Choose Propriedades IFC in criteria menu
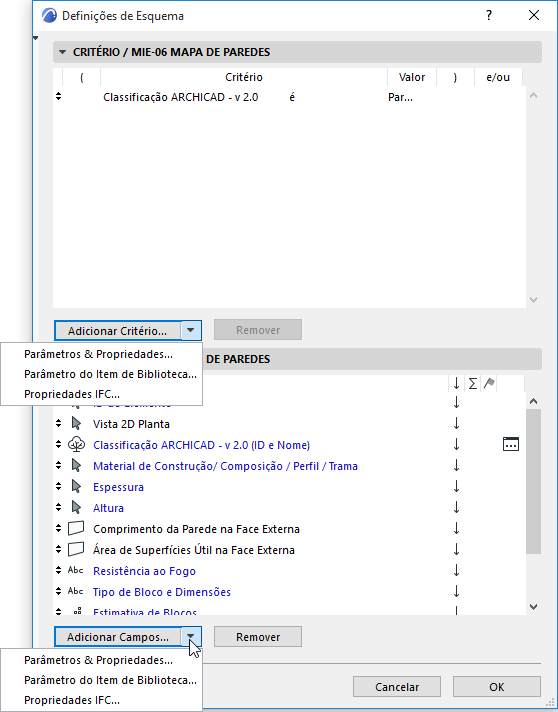The image size is (558, 712). [72, 394]
